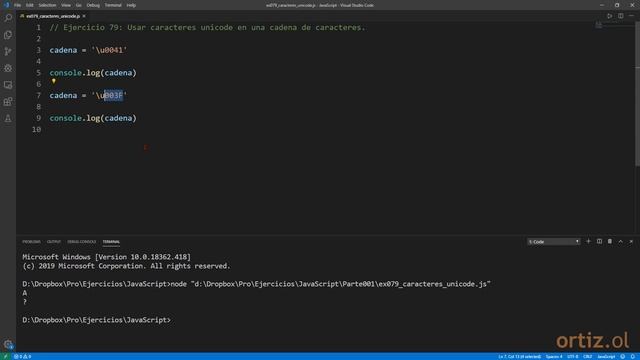Screen dimensions: 640x360
Task: Click line number 5 in gutter
Action: coord(38,73)
